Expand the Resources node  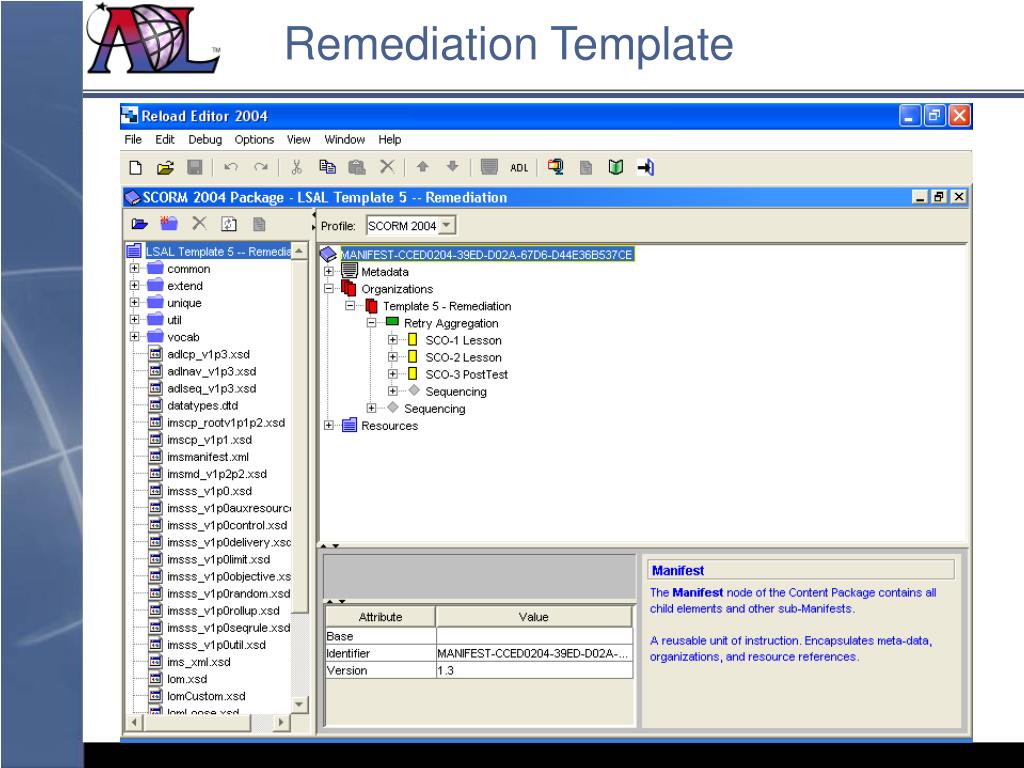(328, 425)
